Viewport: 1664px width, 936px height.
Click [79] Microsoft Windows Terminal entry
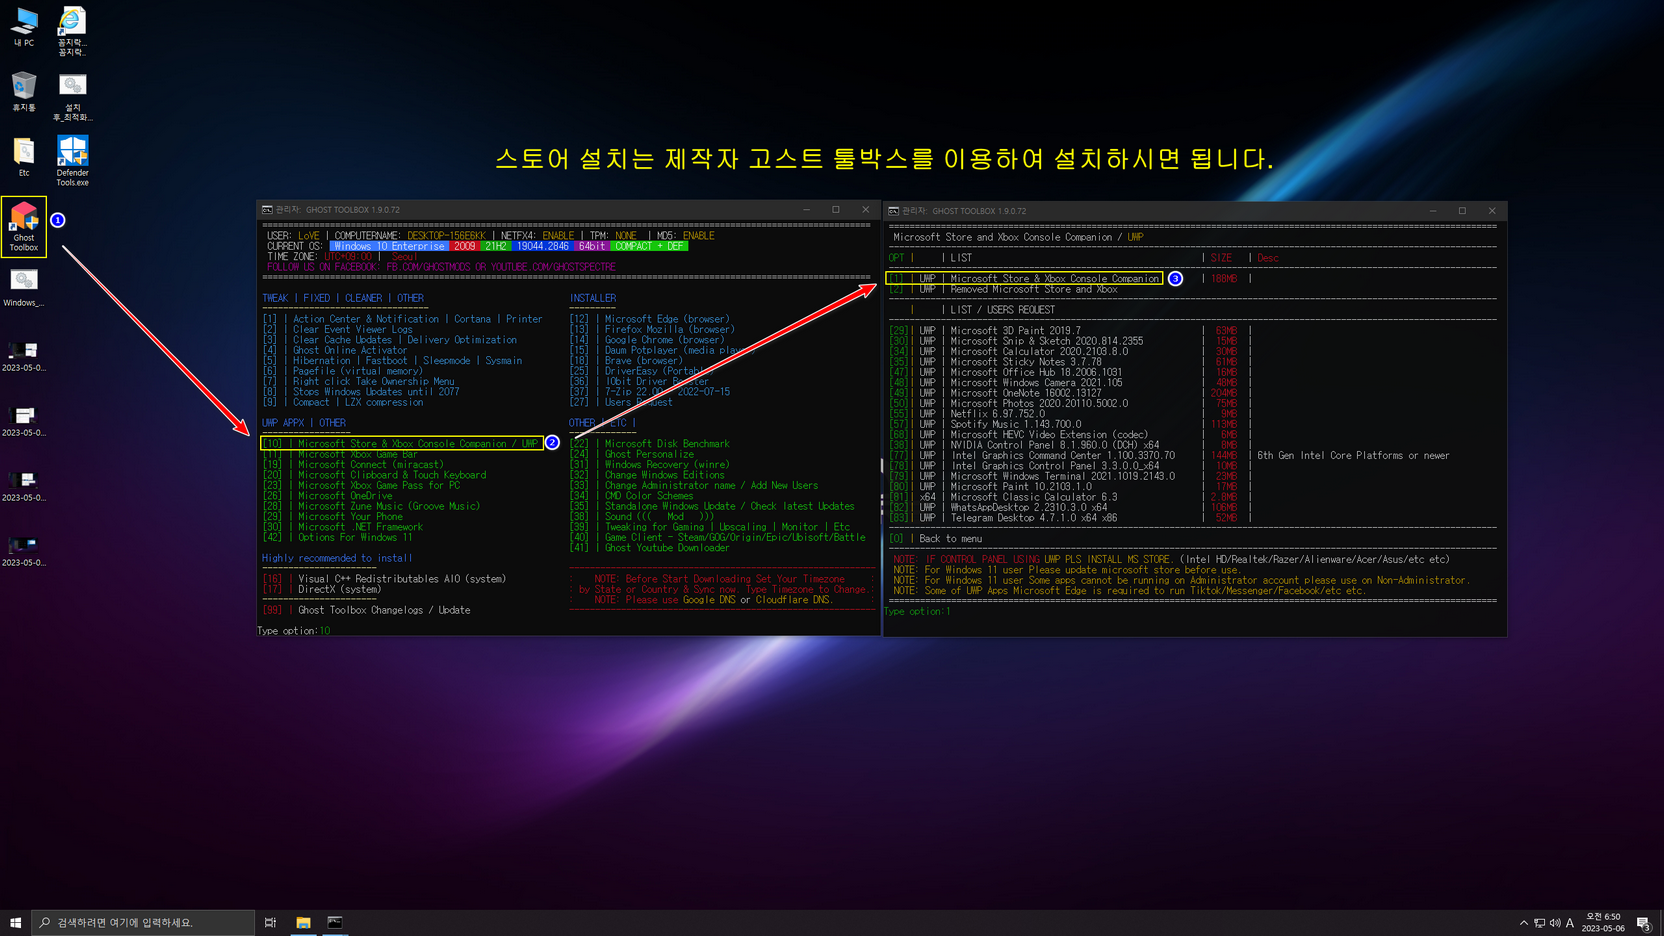click(1031, 476)
